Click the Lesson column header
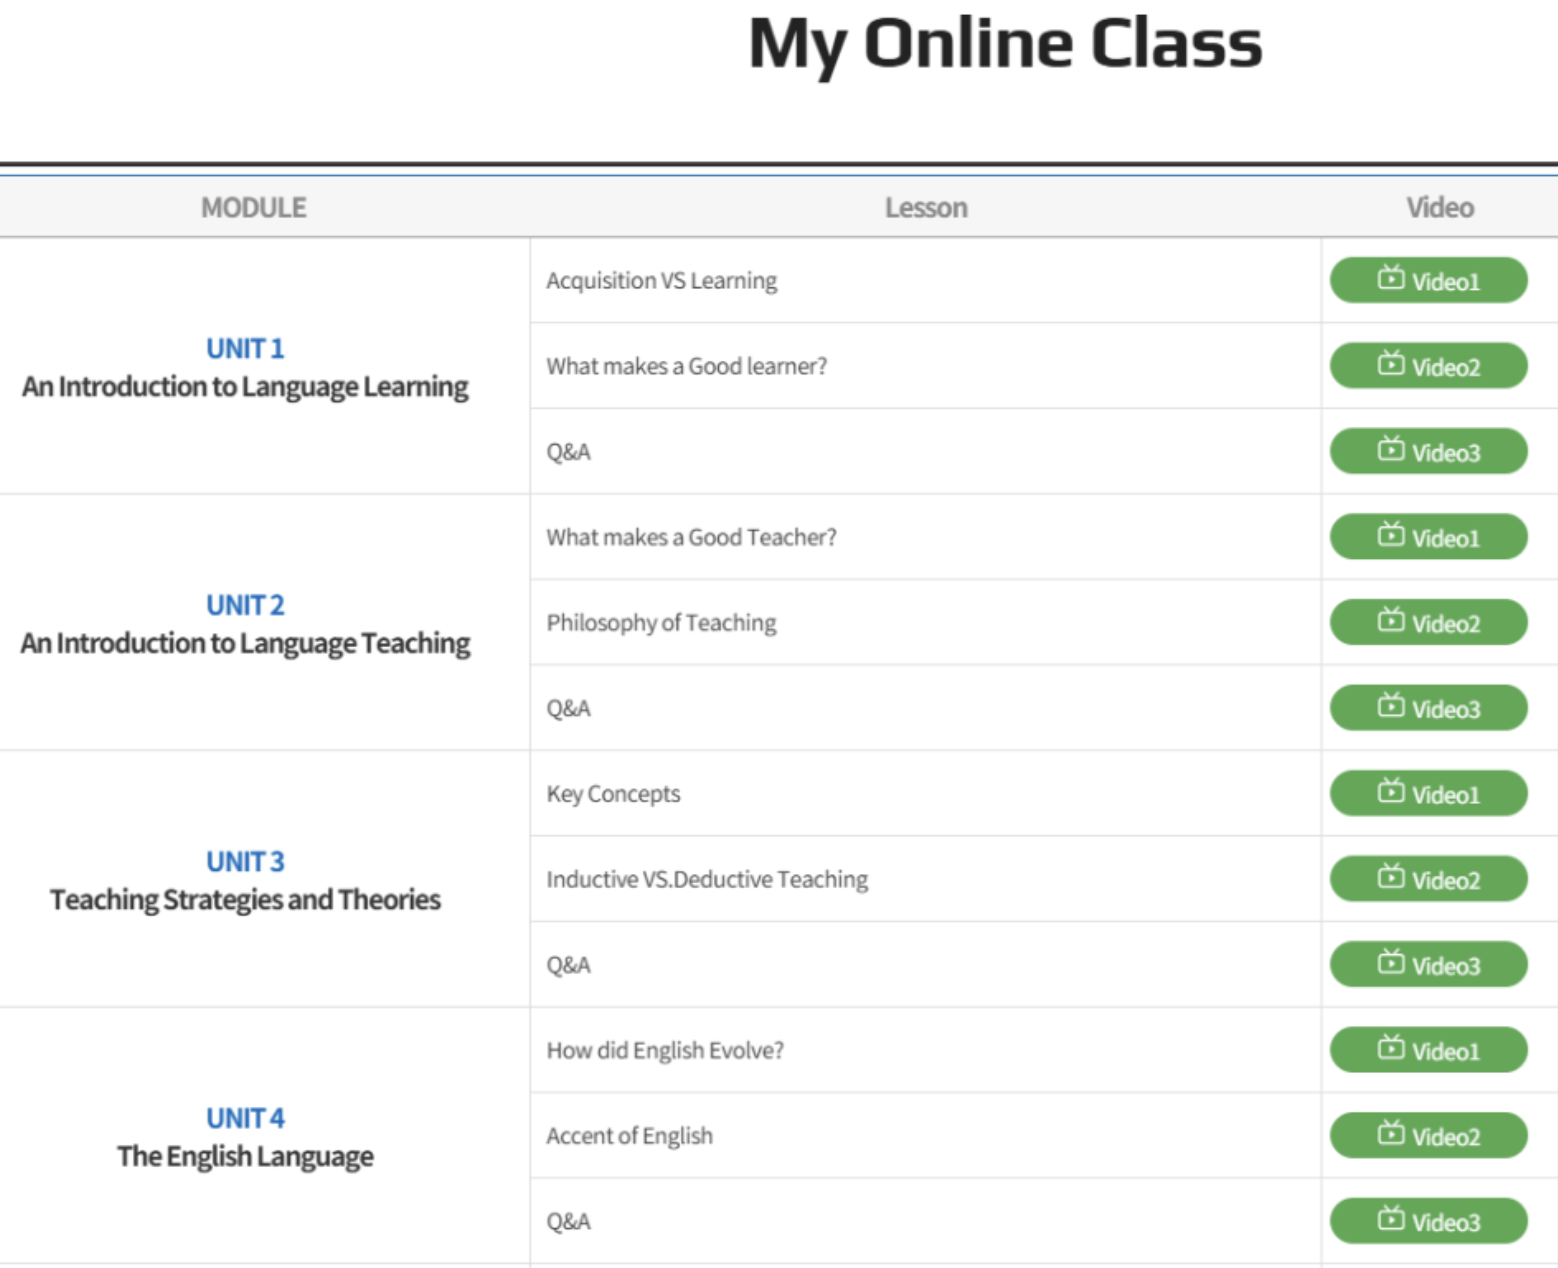Viewport: 1558px width, 1268px height. (x=926, y=208)
